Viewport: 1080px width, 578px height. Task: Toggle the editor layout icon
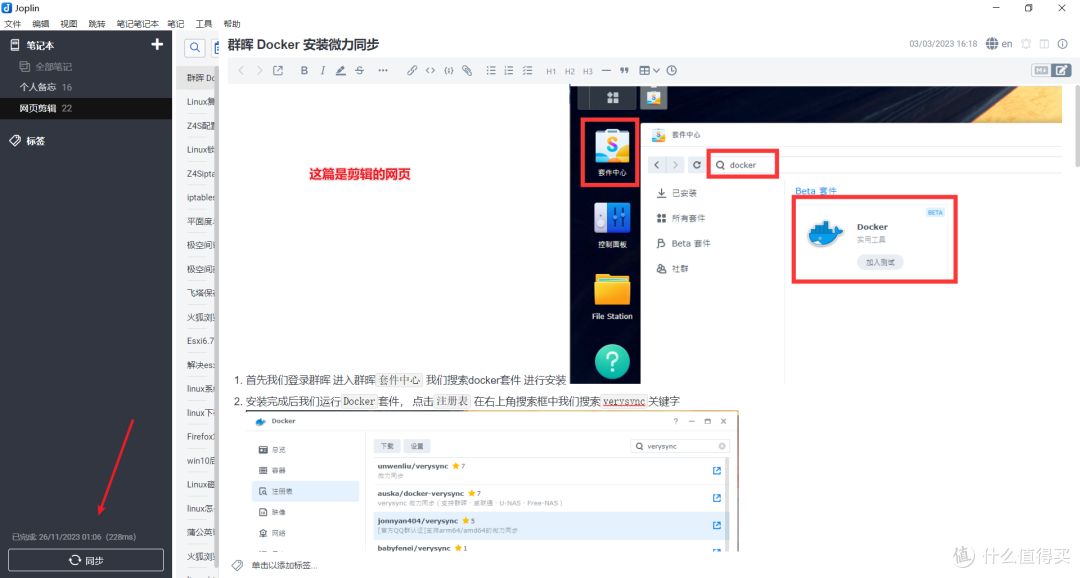(x=1044, y=43)
